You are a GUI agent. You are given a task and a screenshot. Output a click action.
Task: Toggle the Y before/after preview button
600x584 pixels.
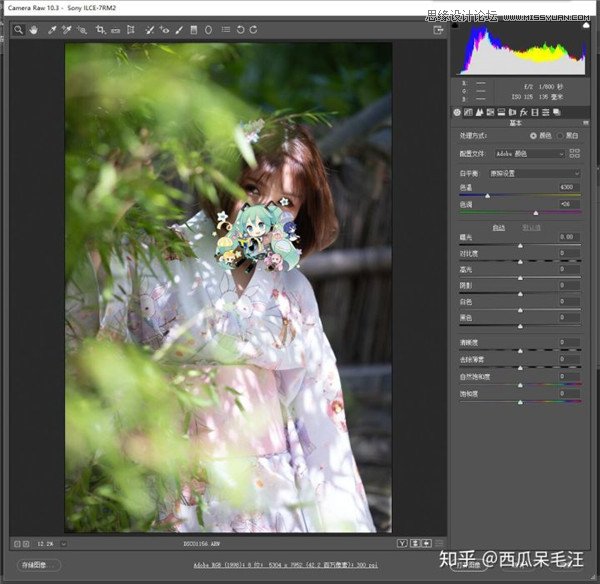pos(401,544)
